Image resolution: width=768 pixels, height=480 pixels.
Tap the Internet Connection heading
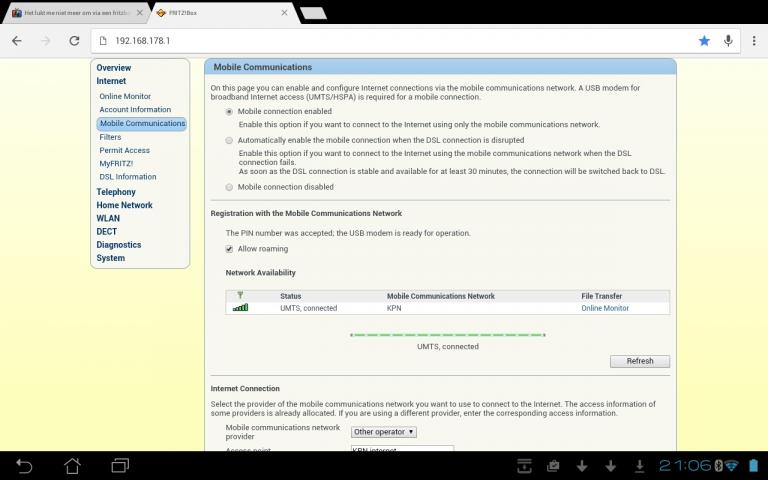click(245, 388)
